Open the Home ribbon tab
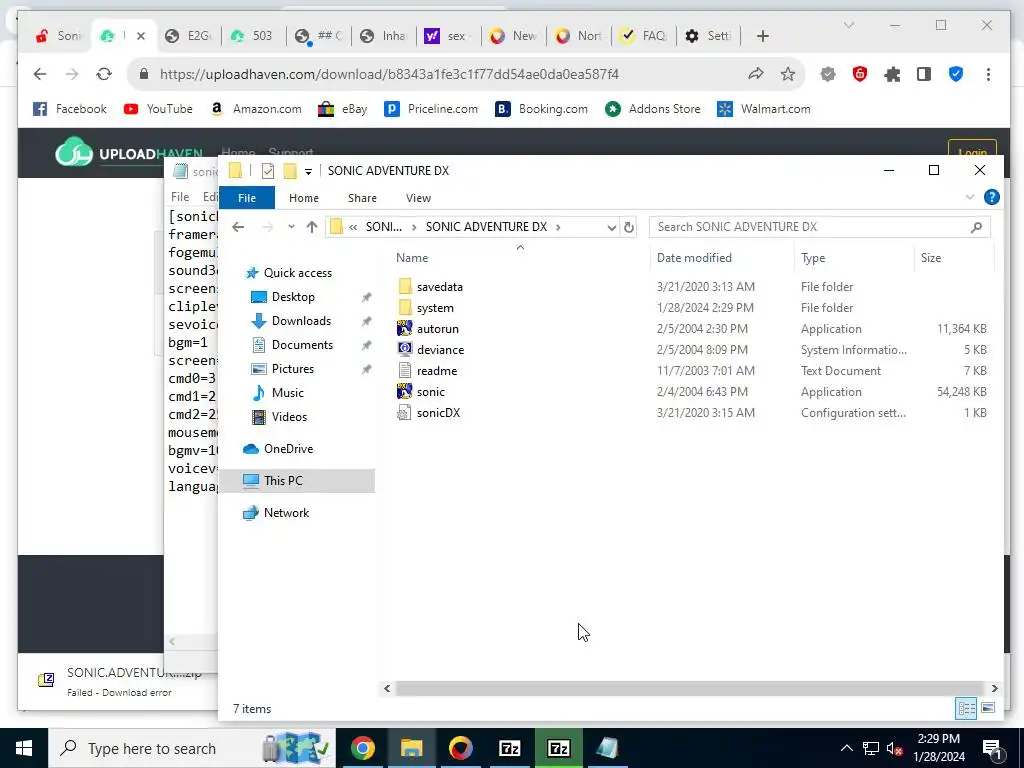Image resolution: width=1024 pixels, height=768 pixels. (x=304, y=198)
